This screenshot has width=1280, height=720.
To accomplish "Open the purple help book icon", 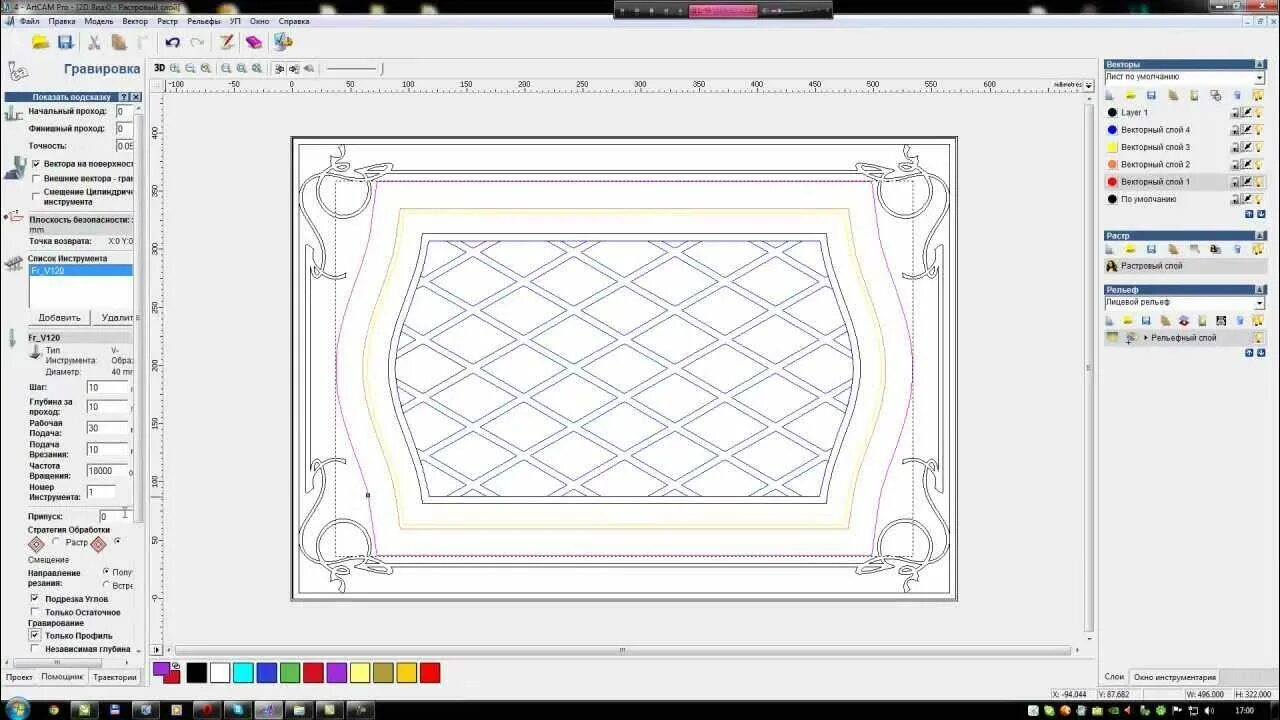I will (254, 42).
